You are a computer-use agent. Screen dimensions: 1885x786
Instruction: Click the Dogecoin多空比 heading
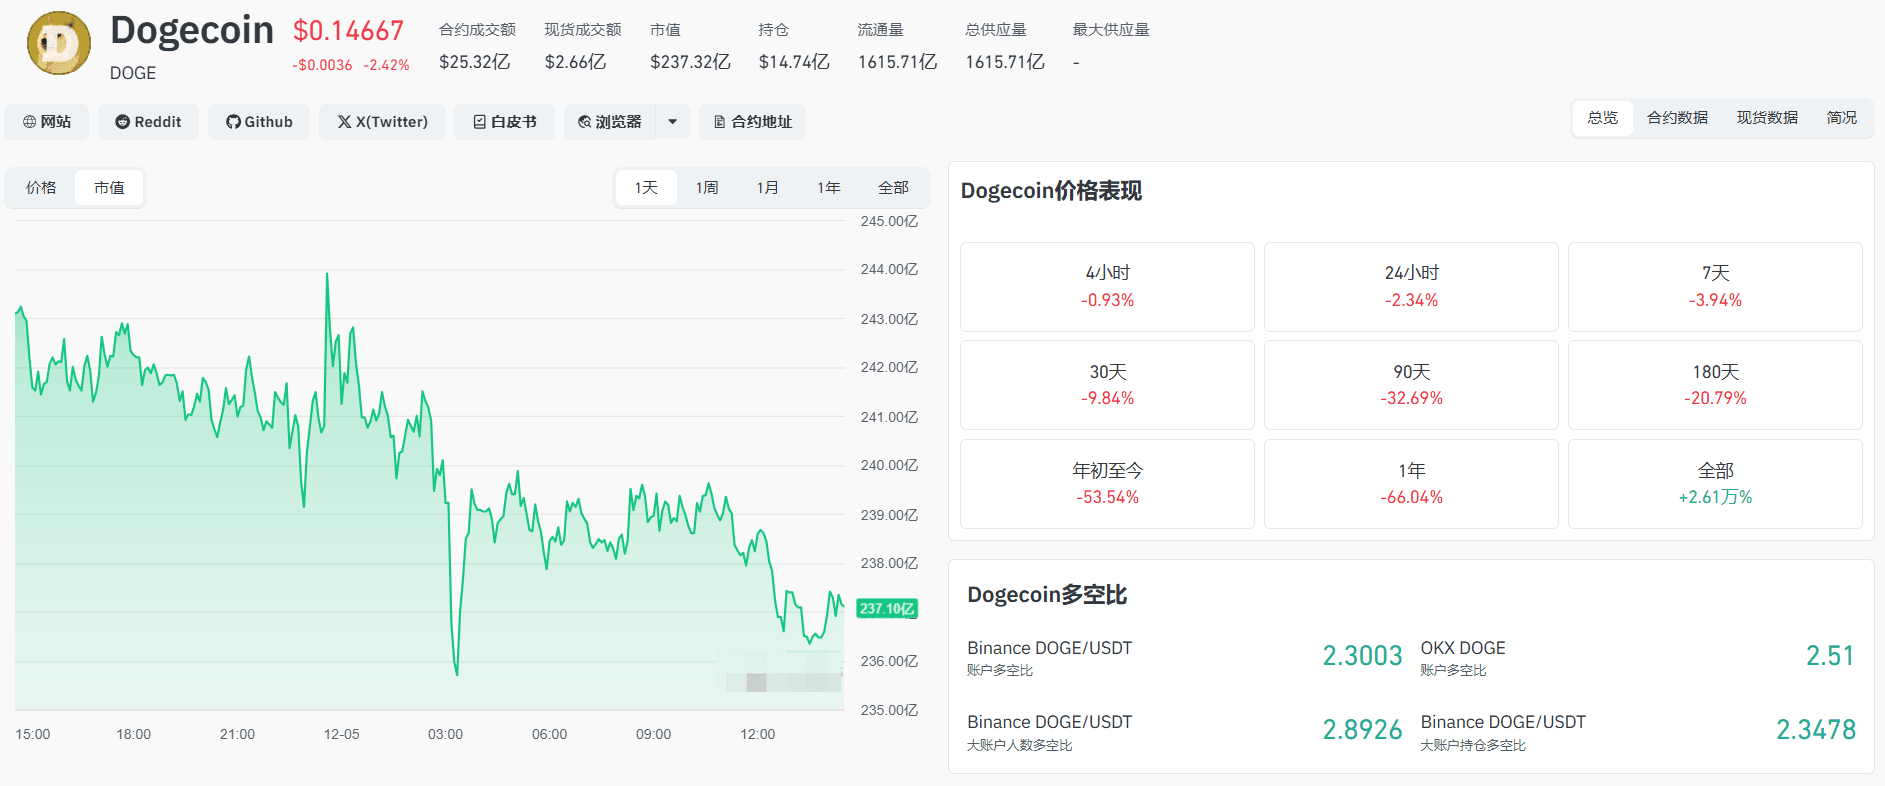pos(1047,595)
